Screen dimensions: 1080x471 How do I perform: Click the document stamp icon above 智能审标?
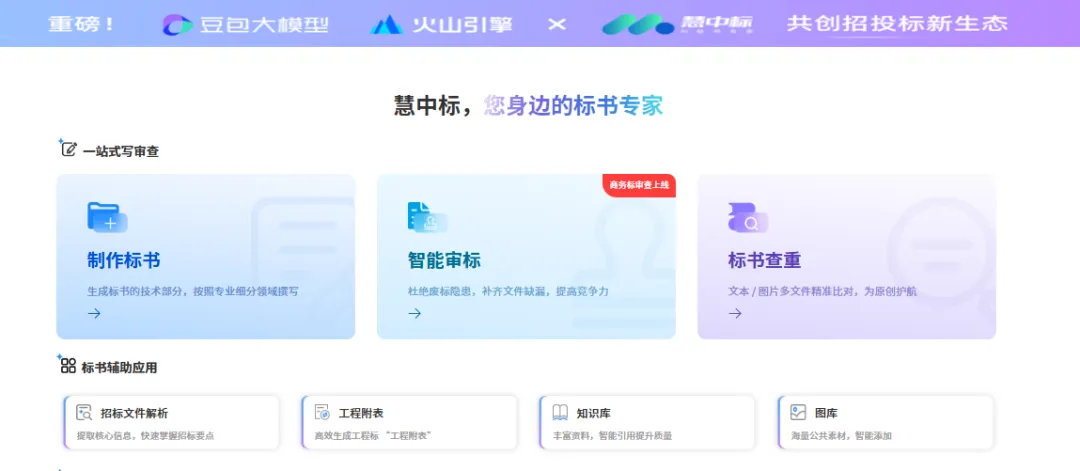point(427,217)
